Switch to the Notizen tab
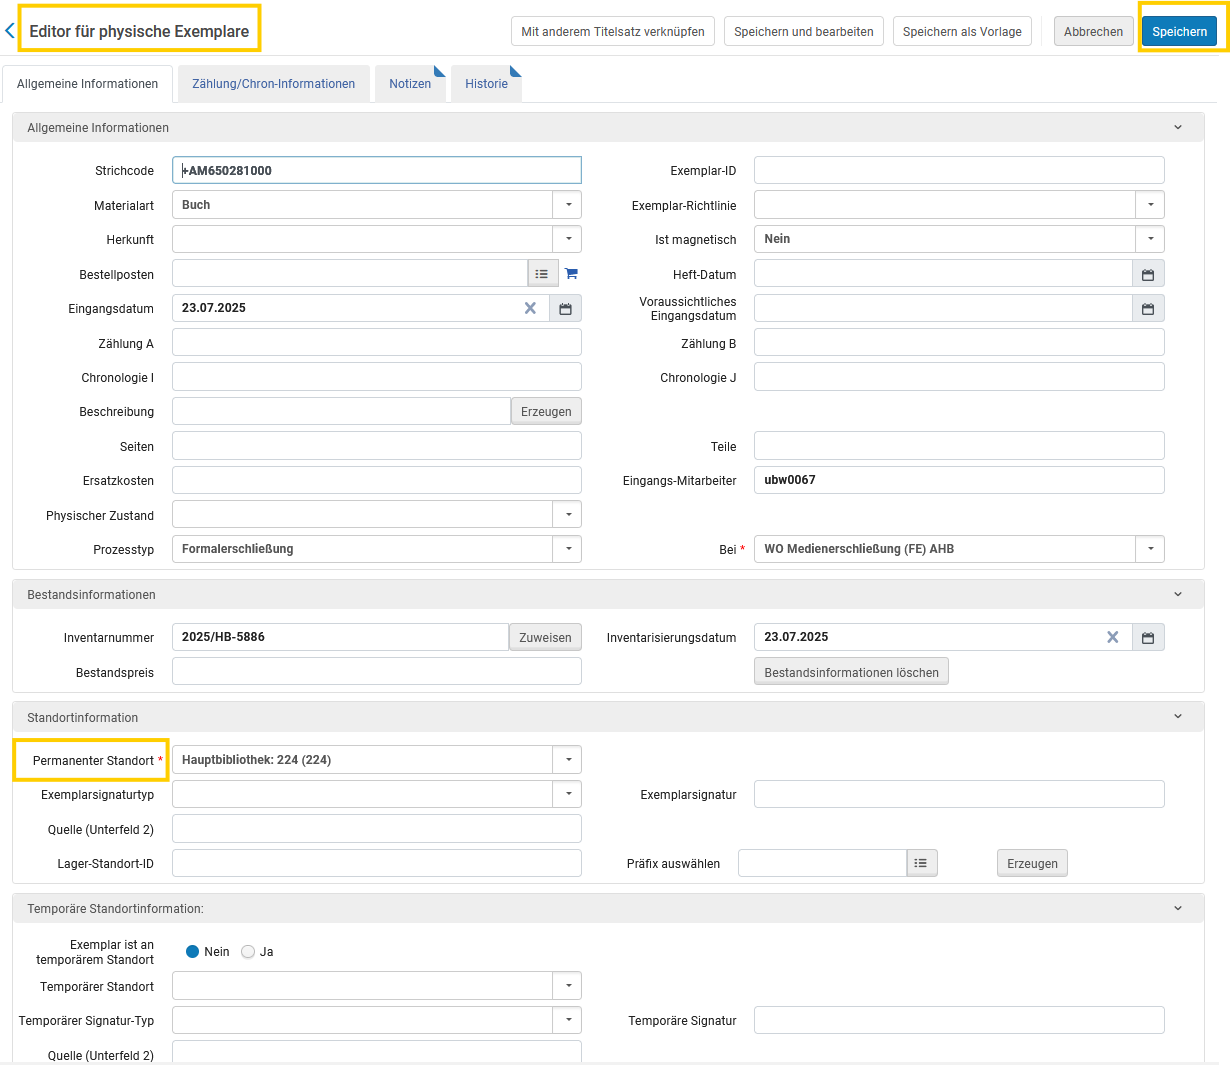 (x=410, y=84)
